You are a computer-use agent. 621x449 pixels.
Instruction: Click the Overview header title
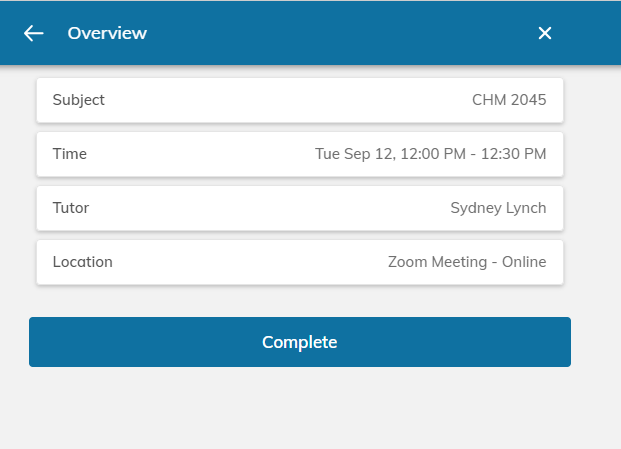pos(107,33)
